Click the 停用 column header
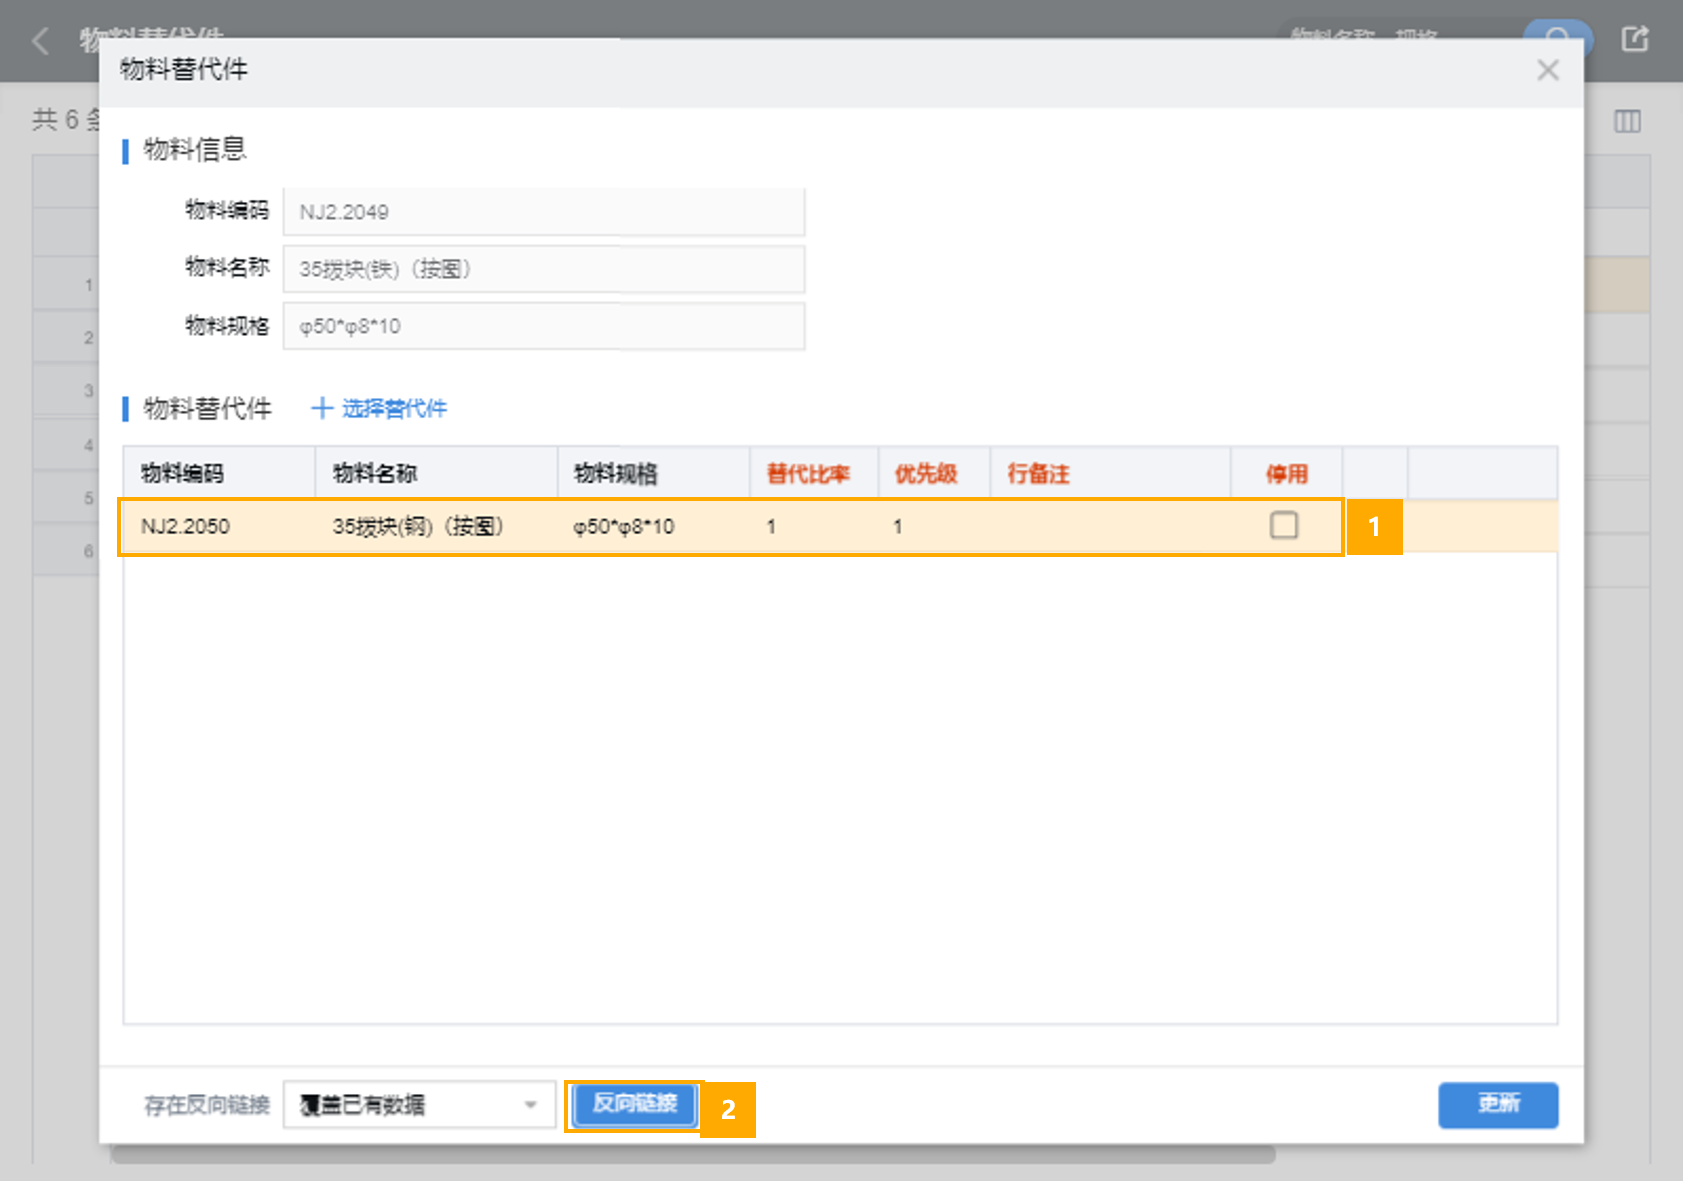This screenshot has width=1683, height=1181. coord(1287,473)
